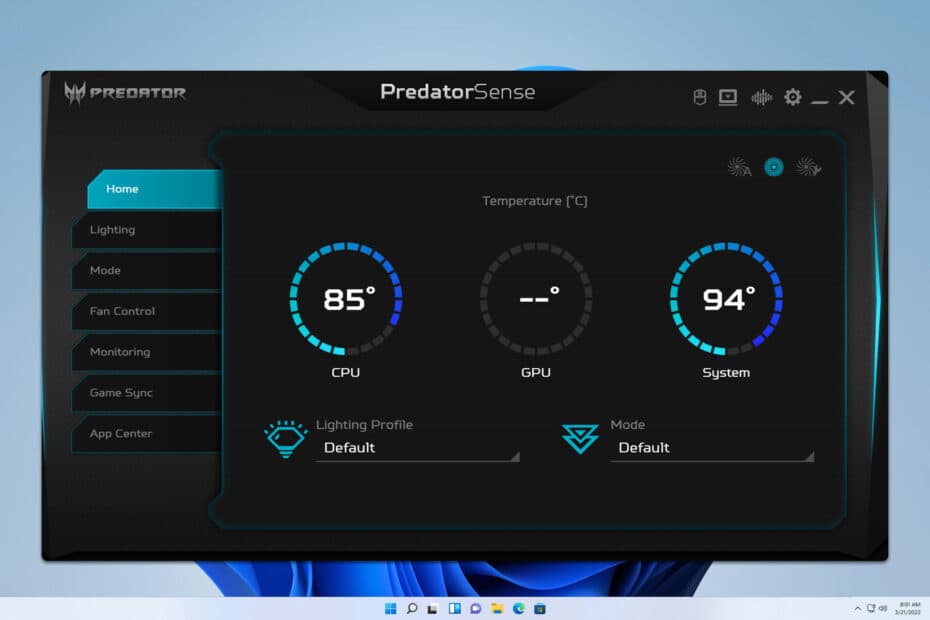Image resolution: width=930 pixels, height=620 pixels.
Task: Open the Mode Default dropdown
Action: [x=710, y=448]
